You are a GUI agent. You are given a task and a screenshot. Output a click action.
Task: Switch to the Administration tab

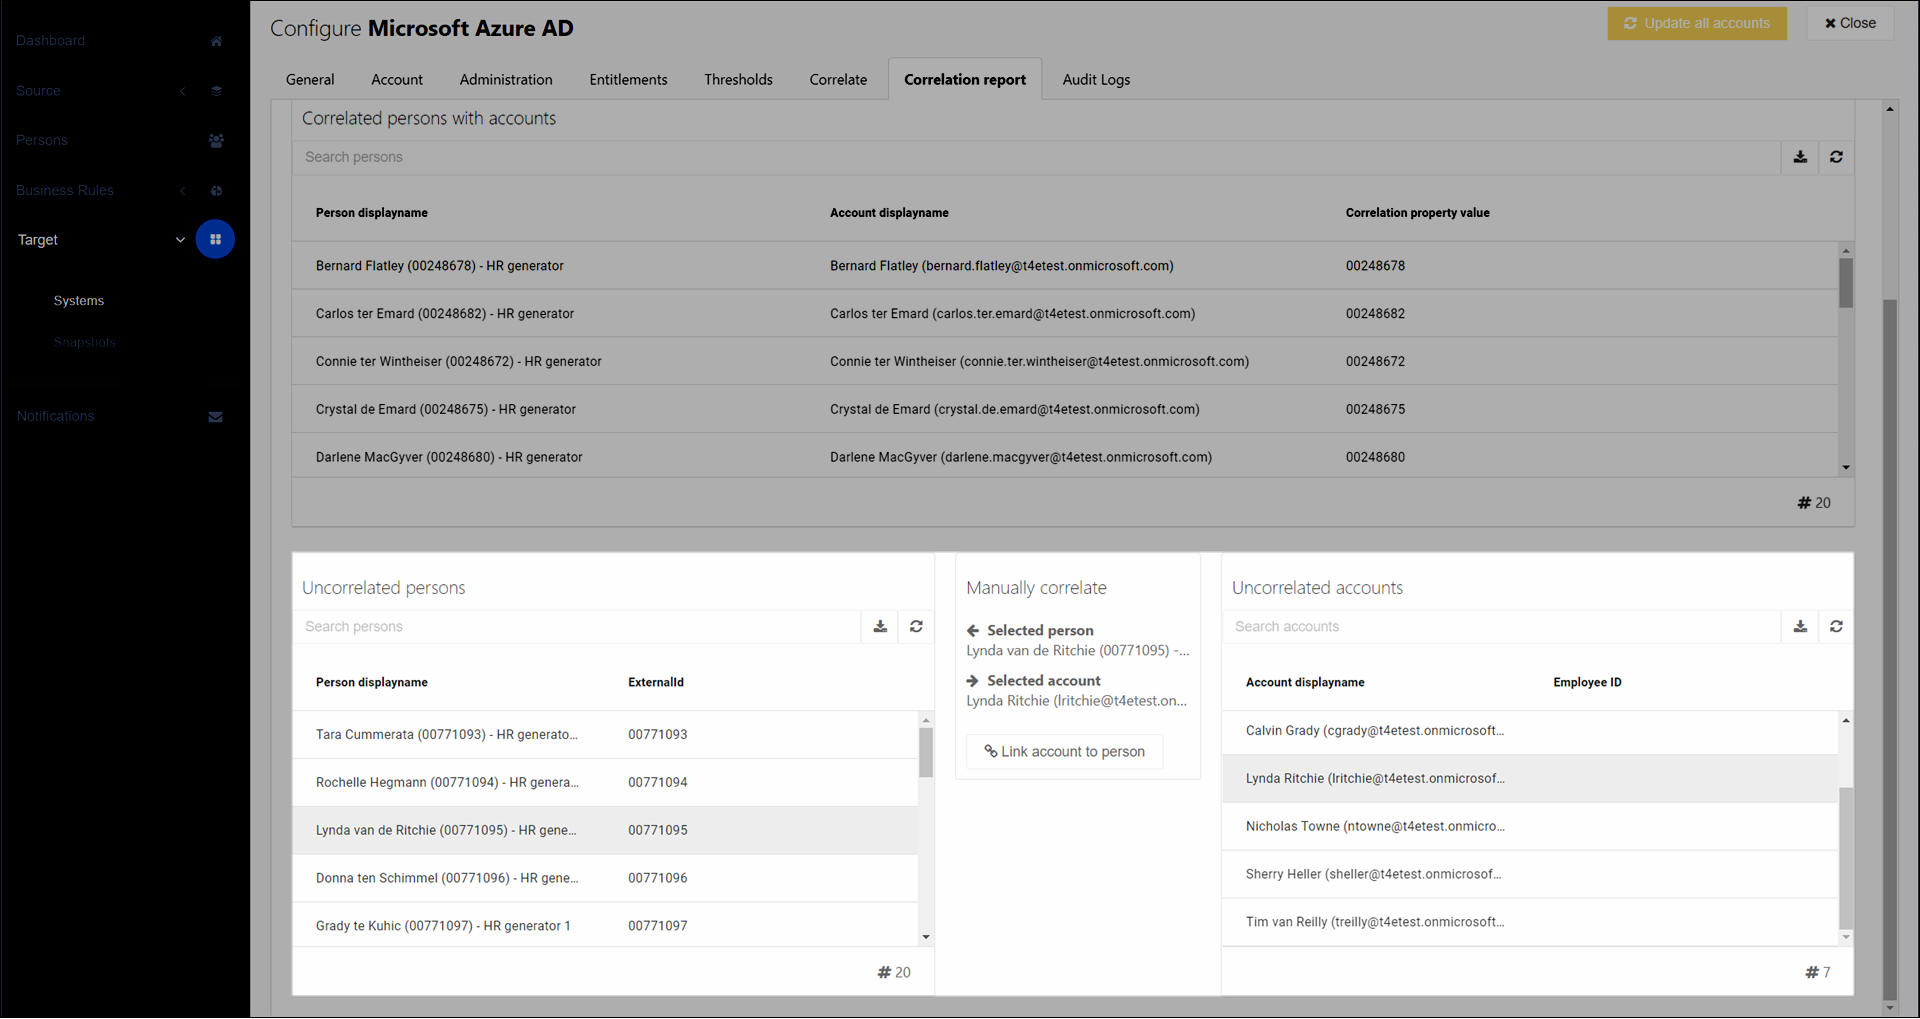pos(506,80)
